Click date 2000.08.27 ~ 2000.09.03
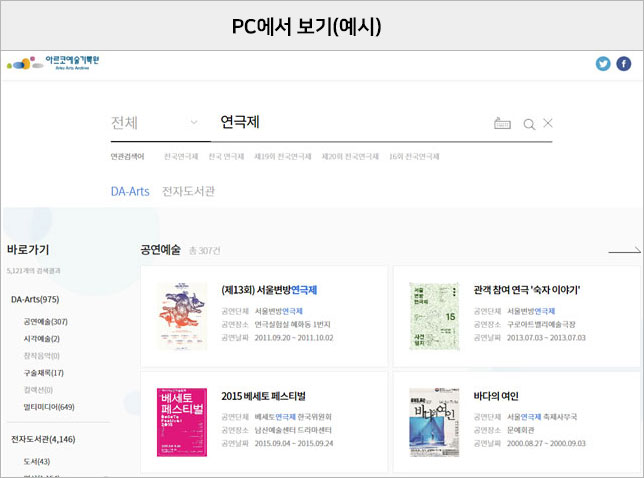 coord(546,444)
